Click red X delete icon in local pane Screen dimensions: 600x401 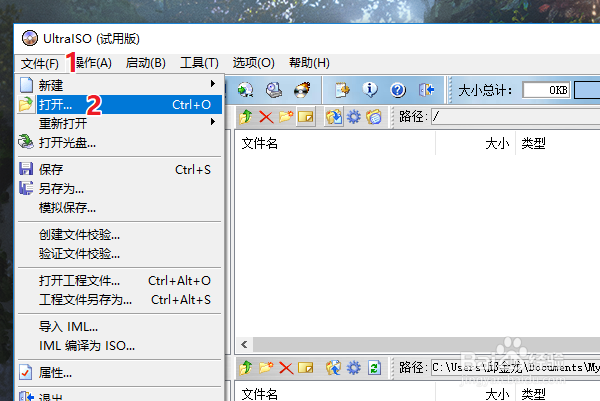(286, 368)
